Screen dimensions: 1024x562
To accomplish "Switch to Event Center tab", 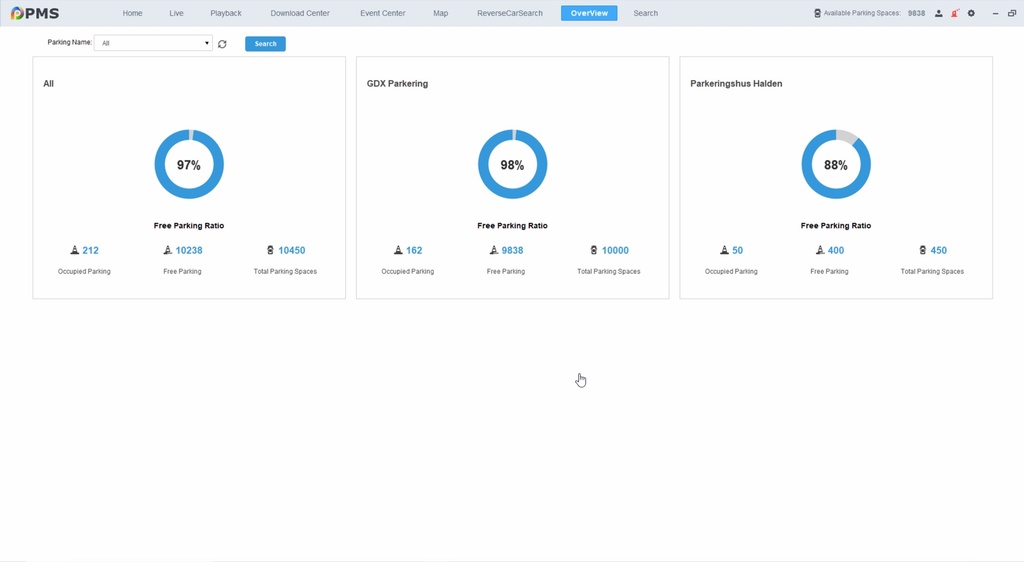I will point(383,13).
